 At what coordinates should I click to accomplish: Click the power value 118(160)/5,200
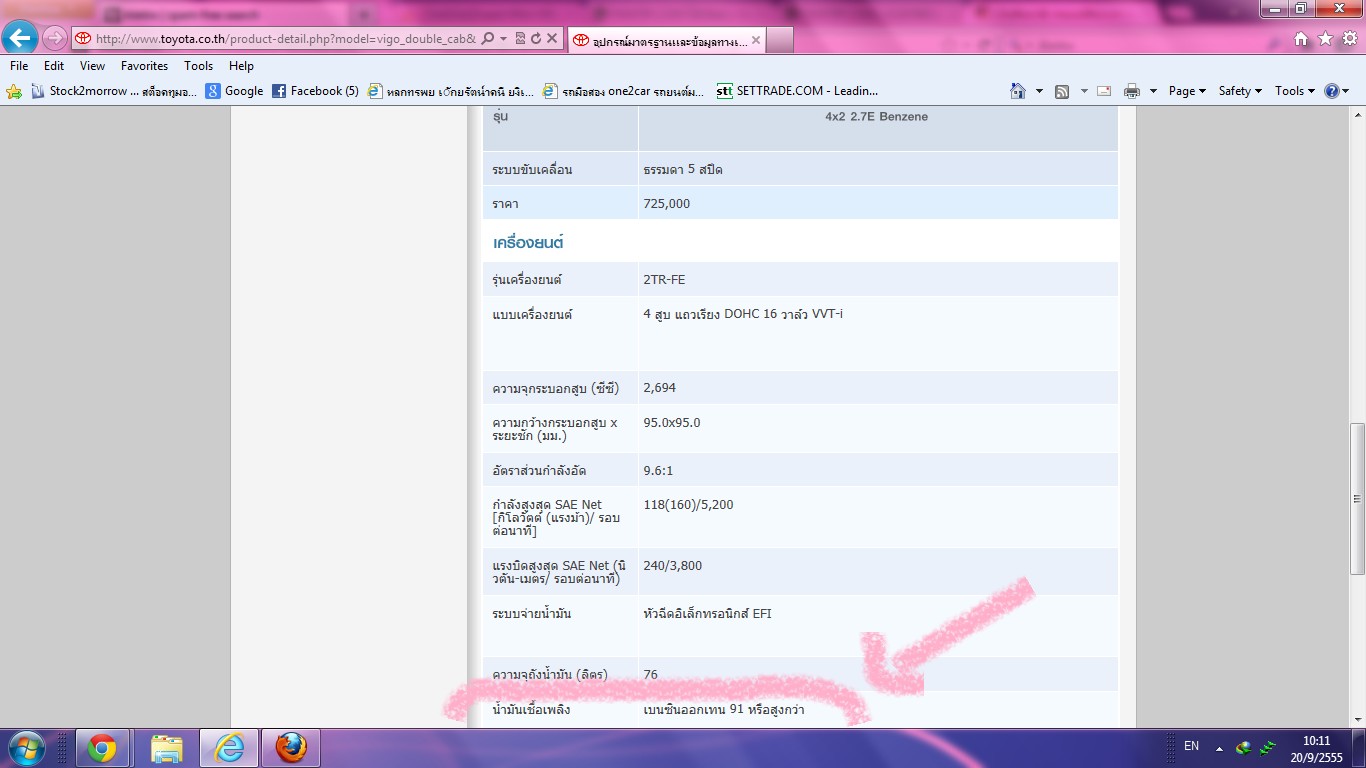(688, 505)
